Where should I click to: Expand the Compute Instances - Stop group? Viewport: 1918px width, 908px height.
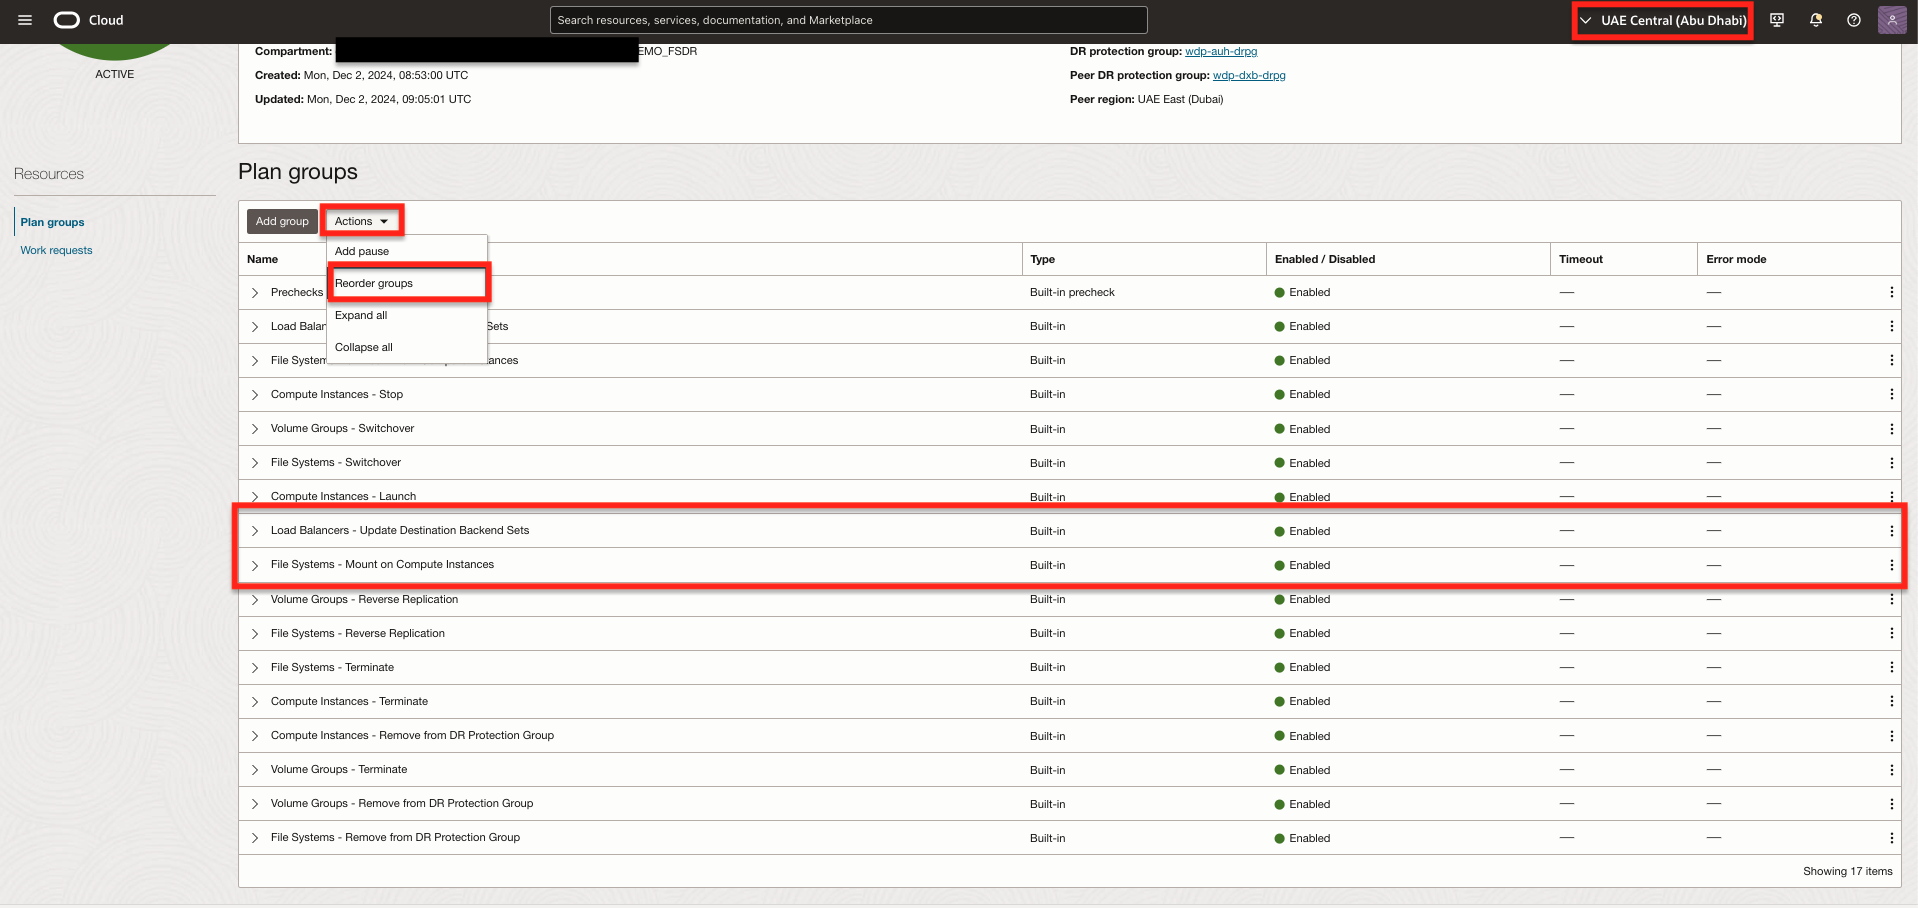click(255, 395)
